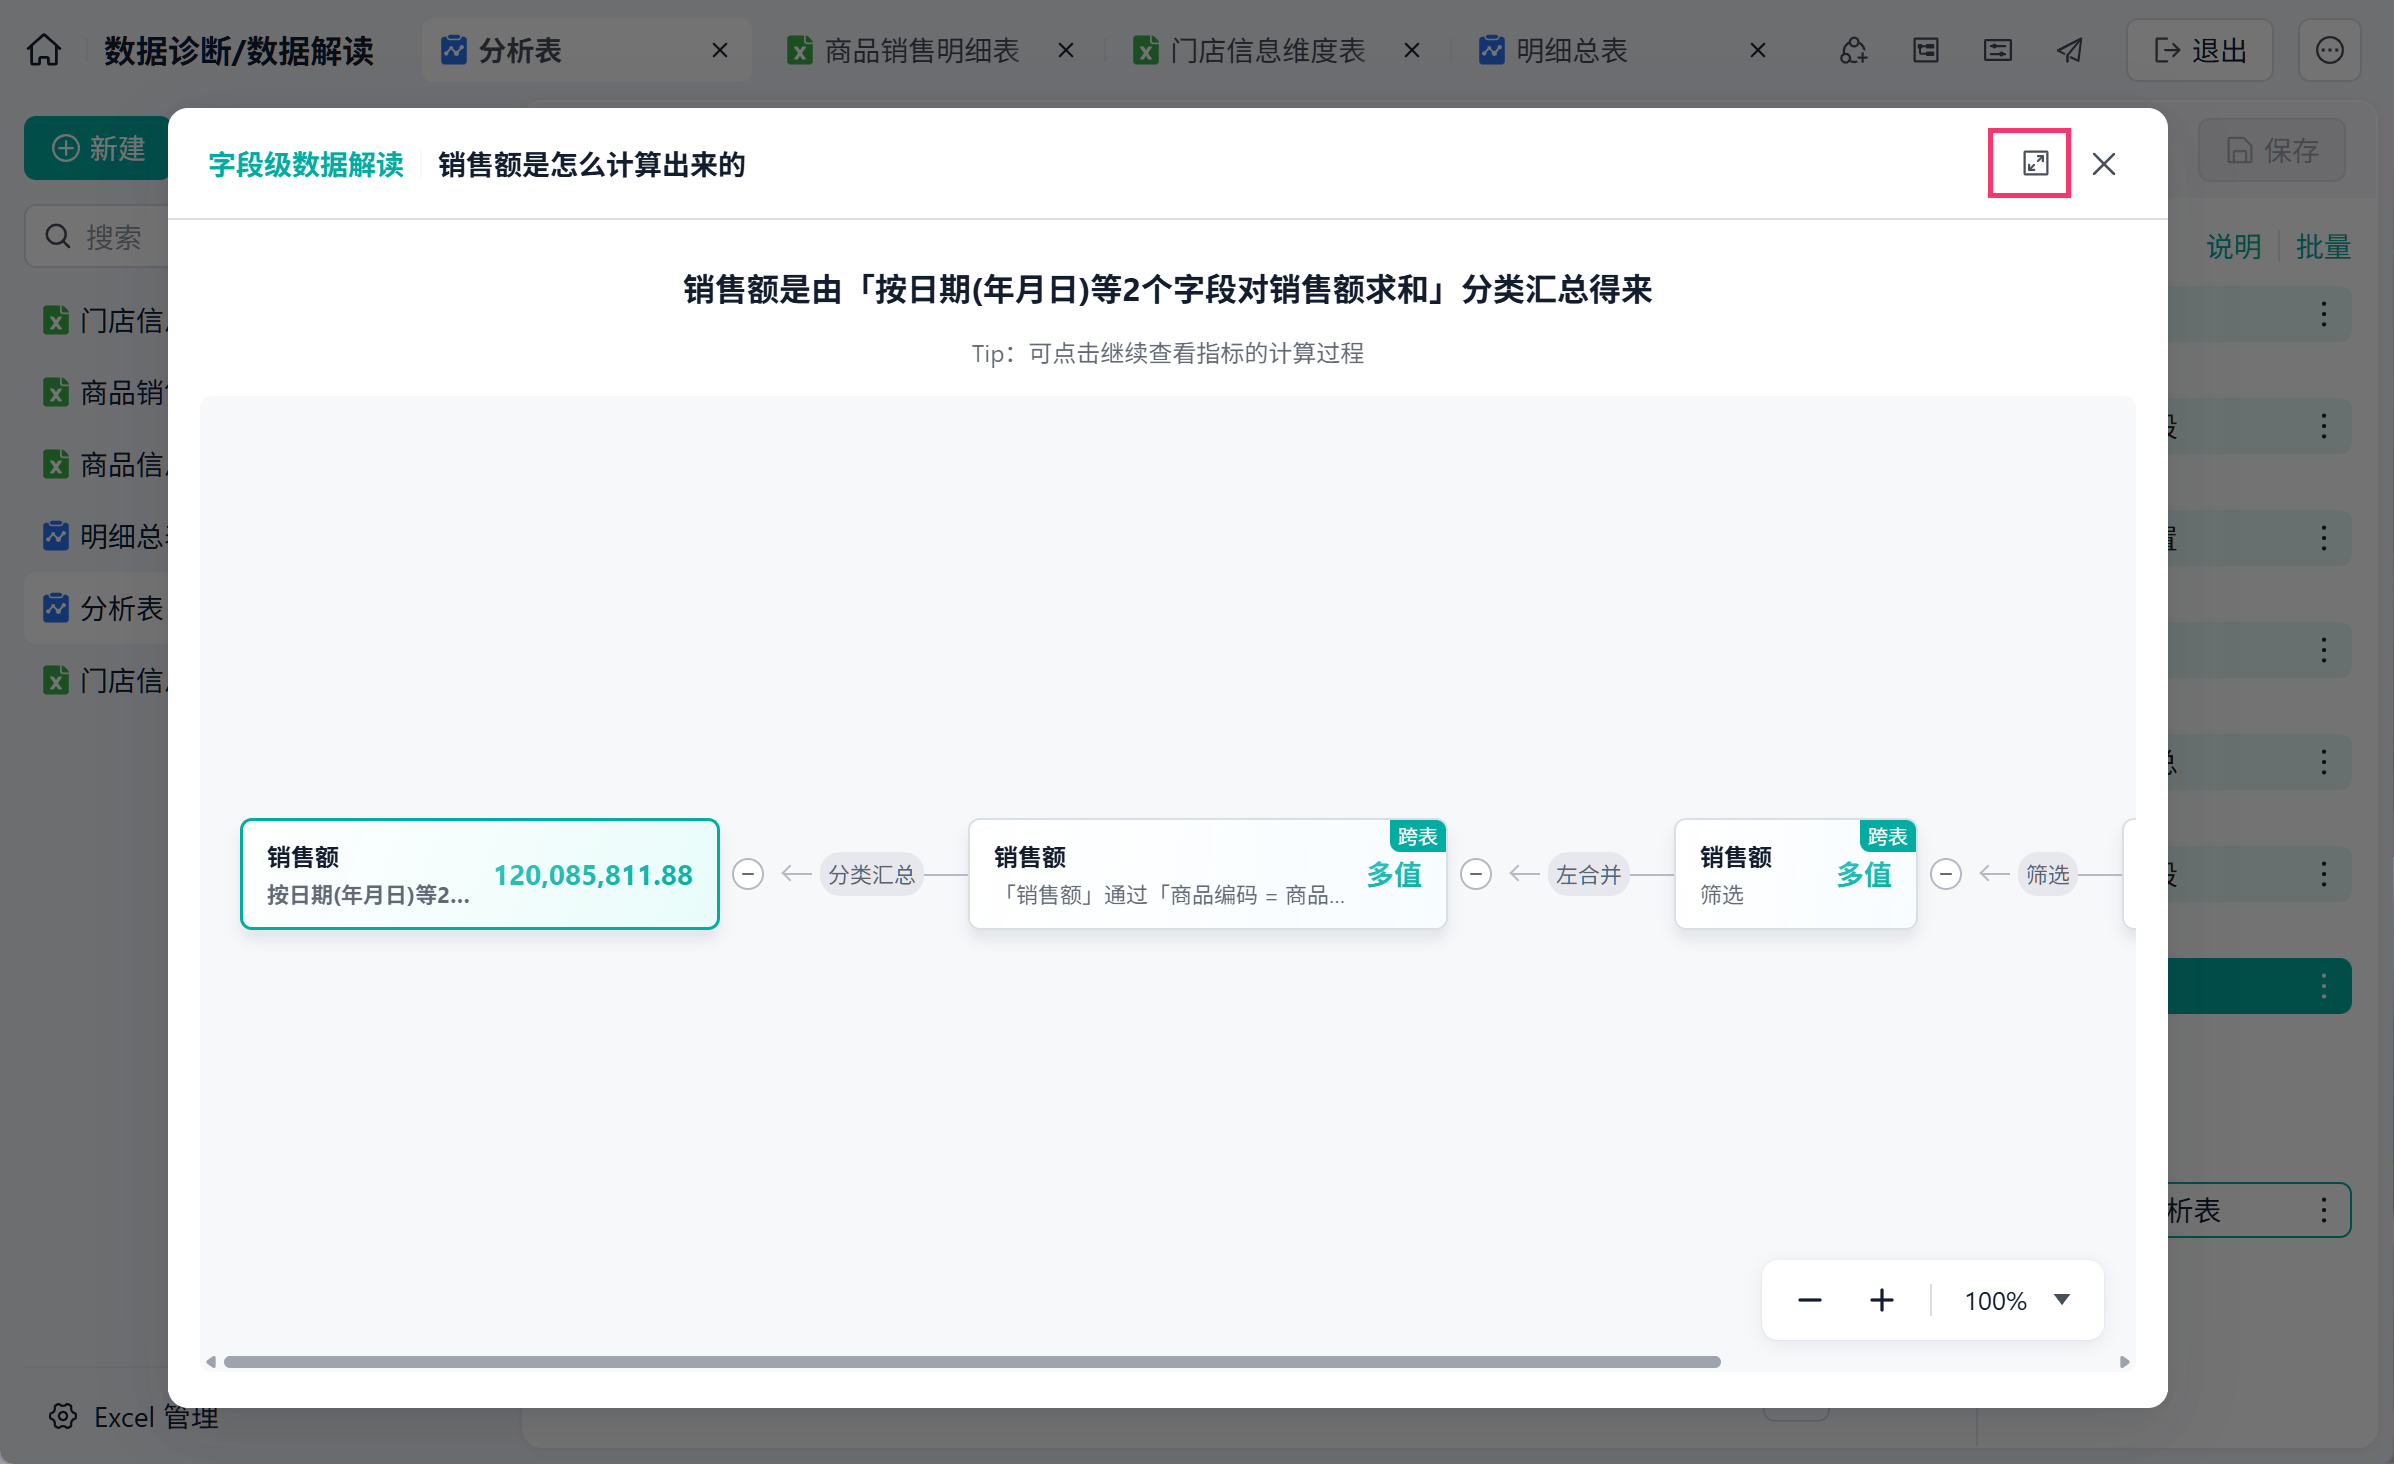The height and width of the screenshot is (1464, 2394).
Task: Click the scrollbar right arrow
Action: coord(2125,1362)
